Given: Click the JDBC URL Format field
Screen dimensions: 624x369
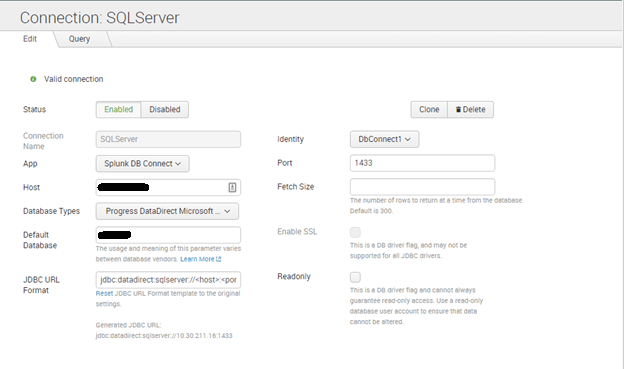Looking at the screenshot, I should coord(168,280).
